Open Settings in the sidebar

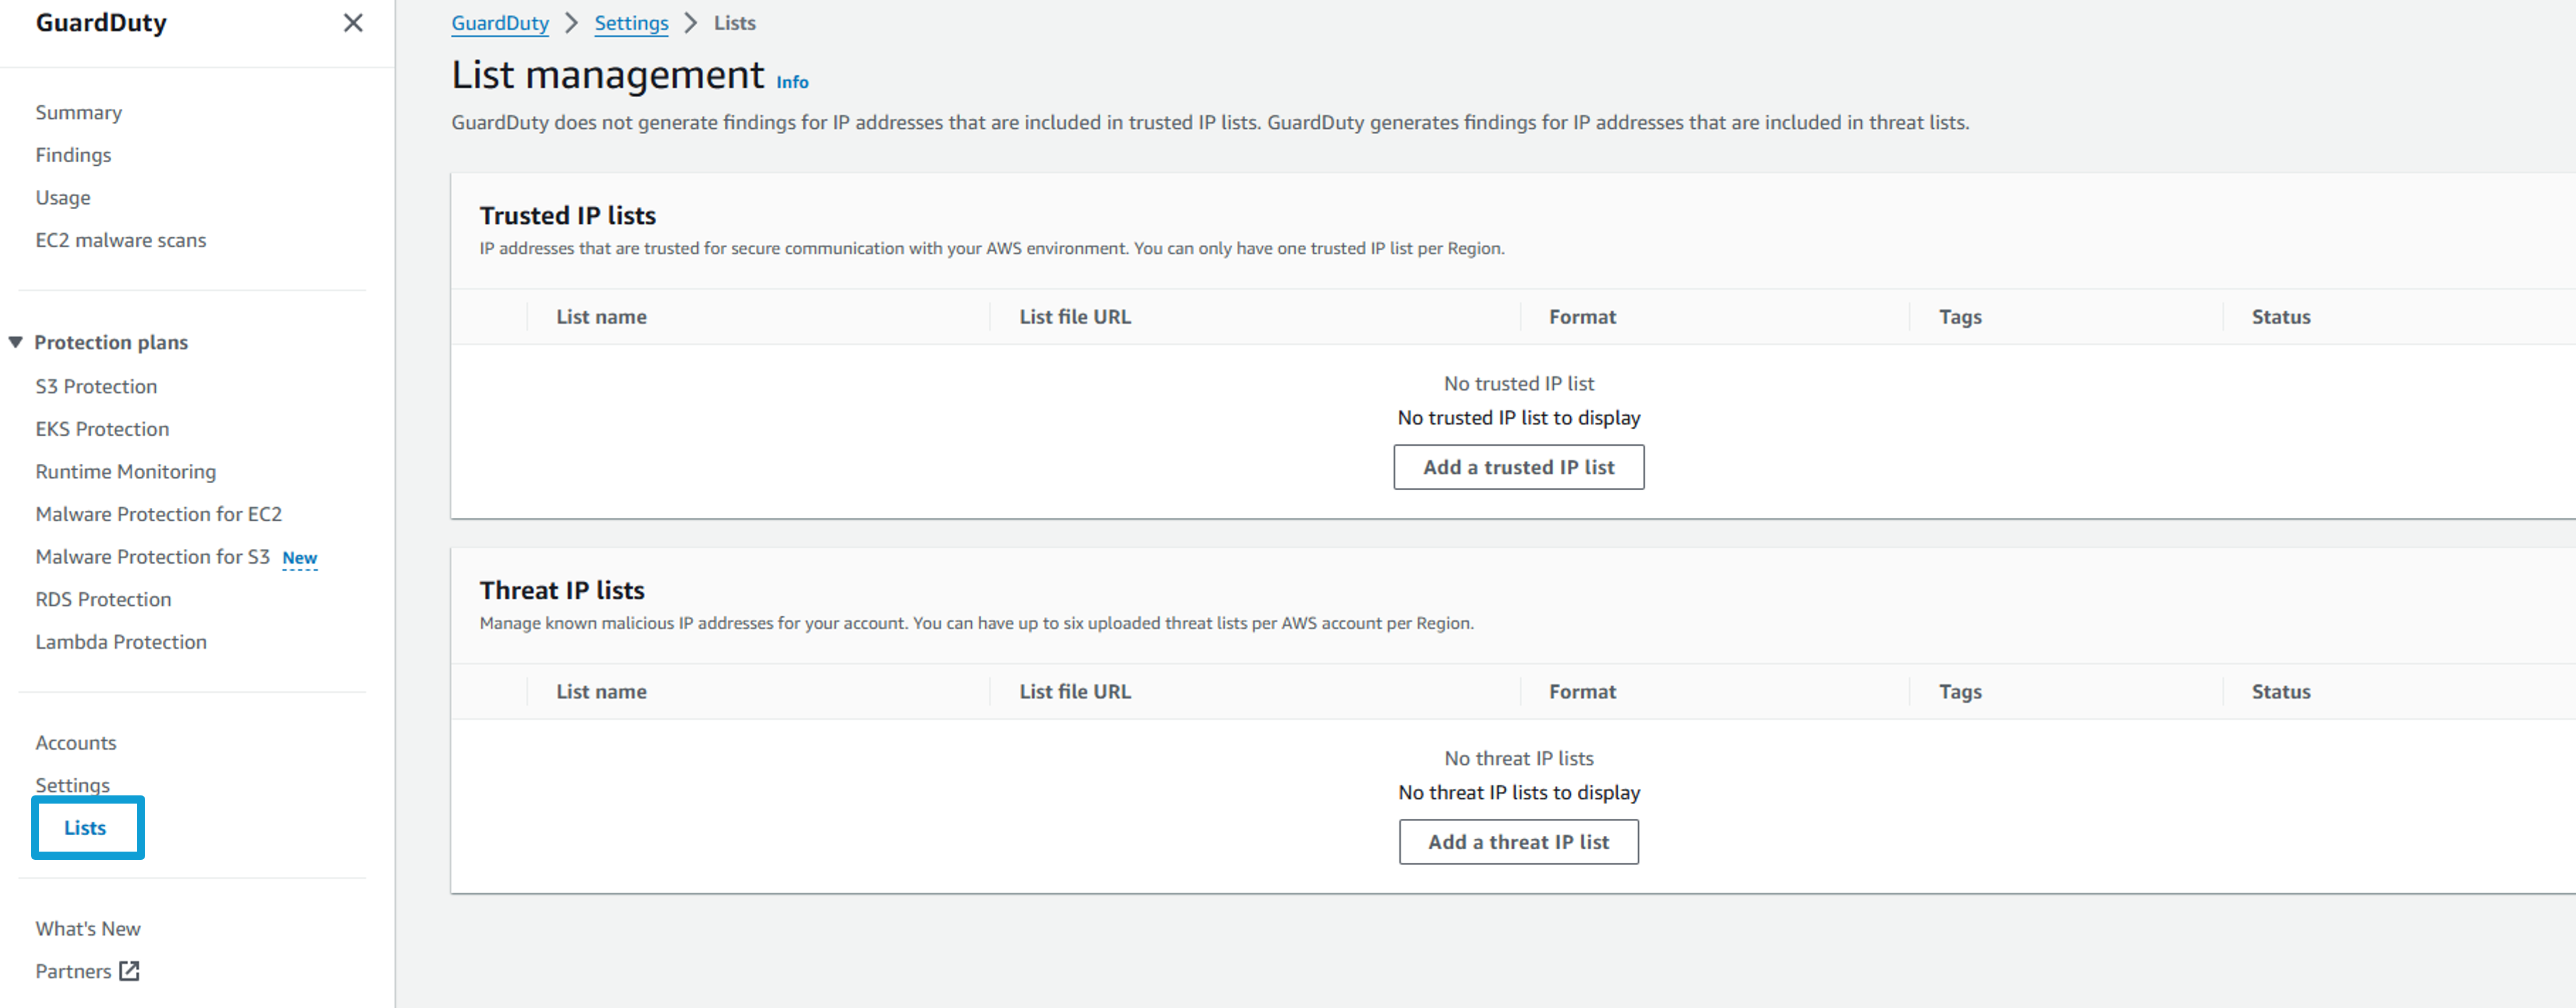pos(73,785)
